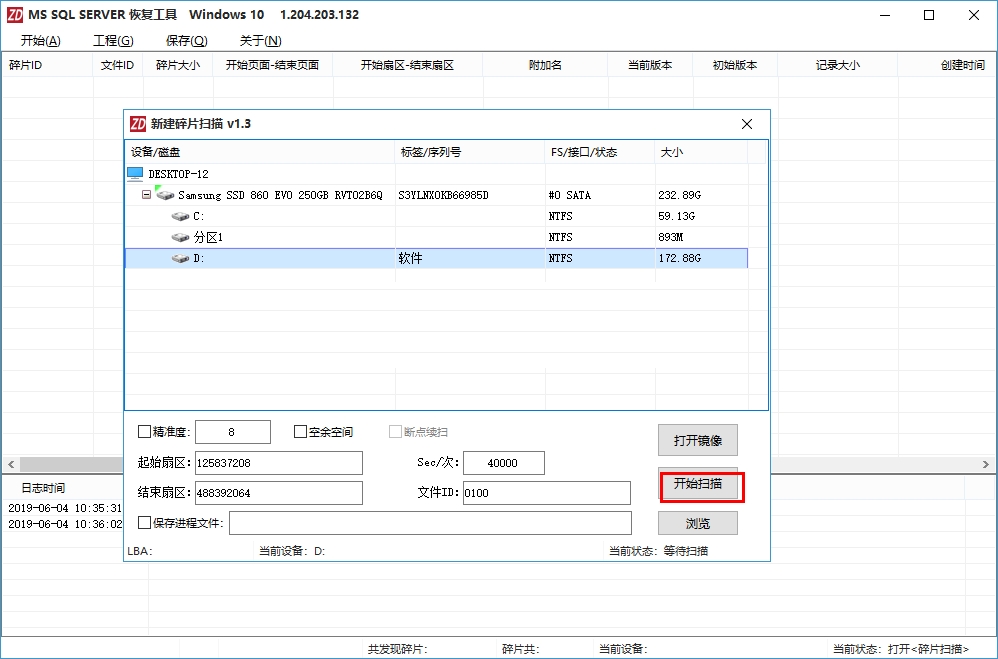Click the 设备/磁盘 column header
Image resolution: width=998 pixels, height=659 pixels.
260,152
